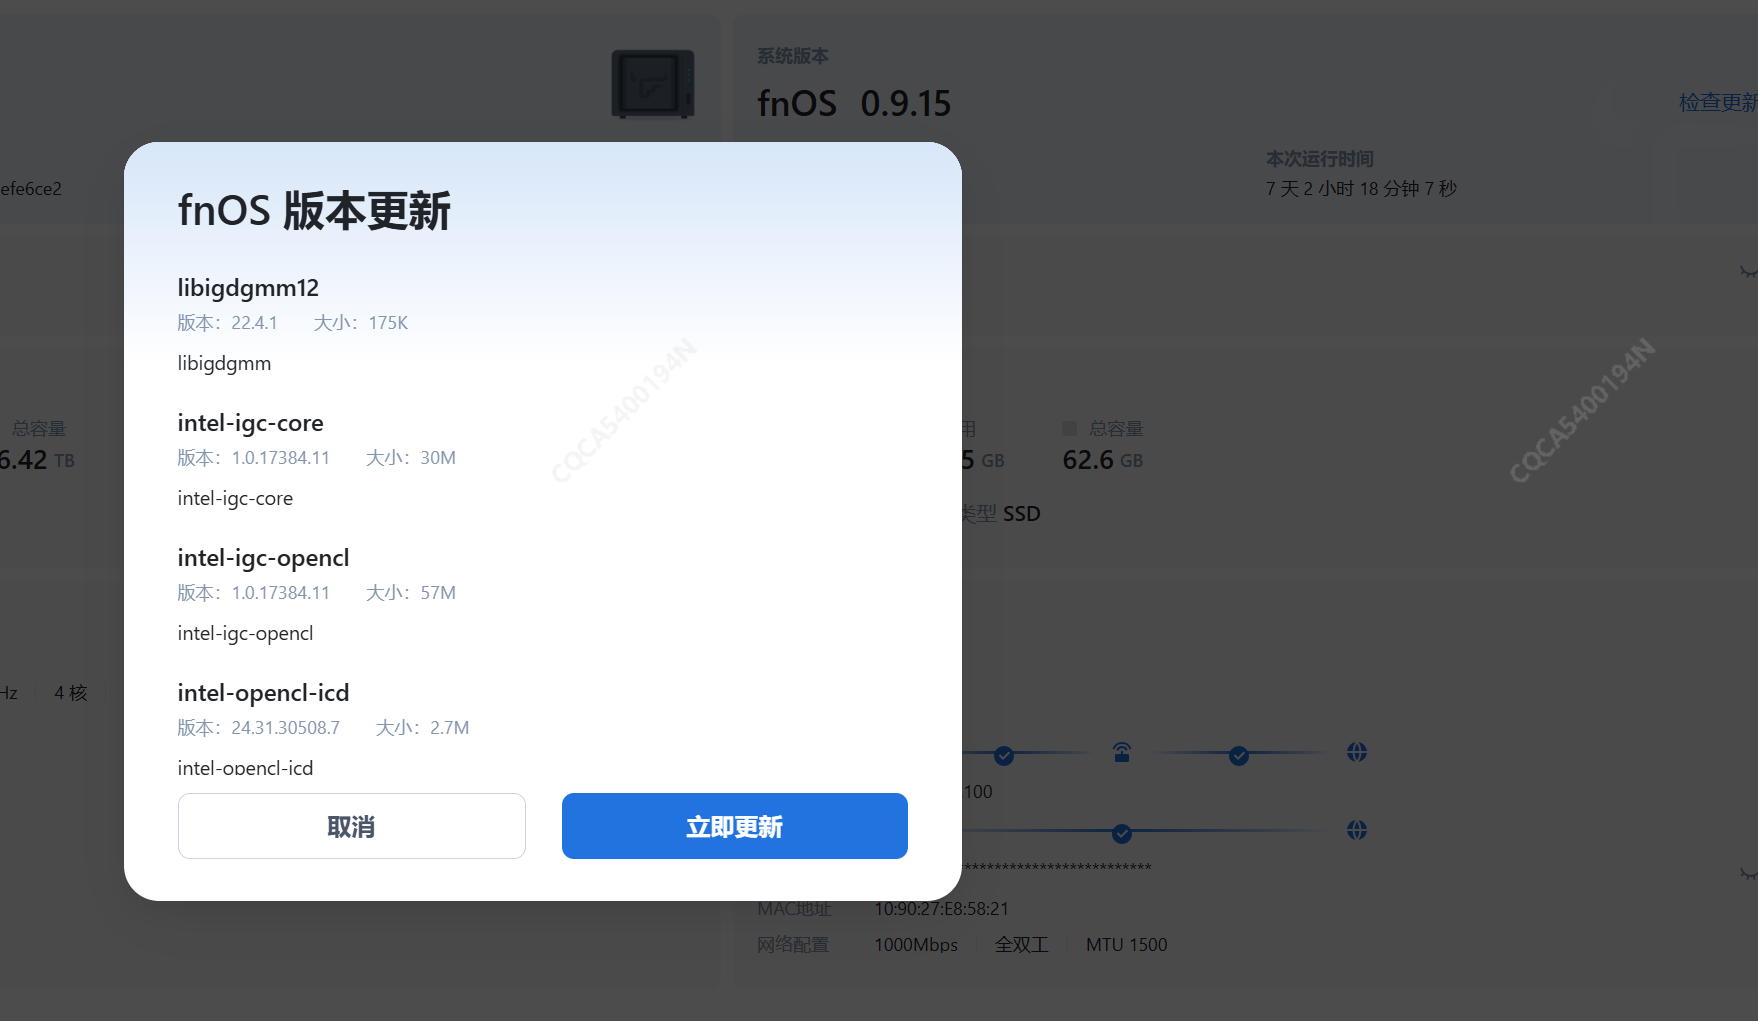1758x1021 pixels.
Task: Click the 1000Mbps network speed value
Action: click(x=916, y=945)
